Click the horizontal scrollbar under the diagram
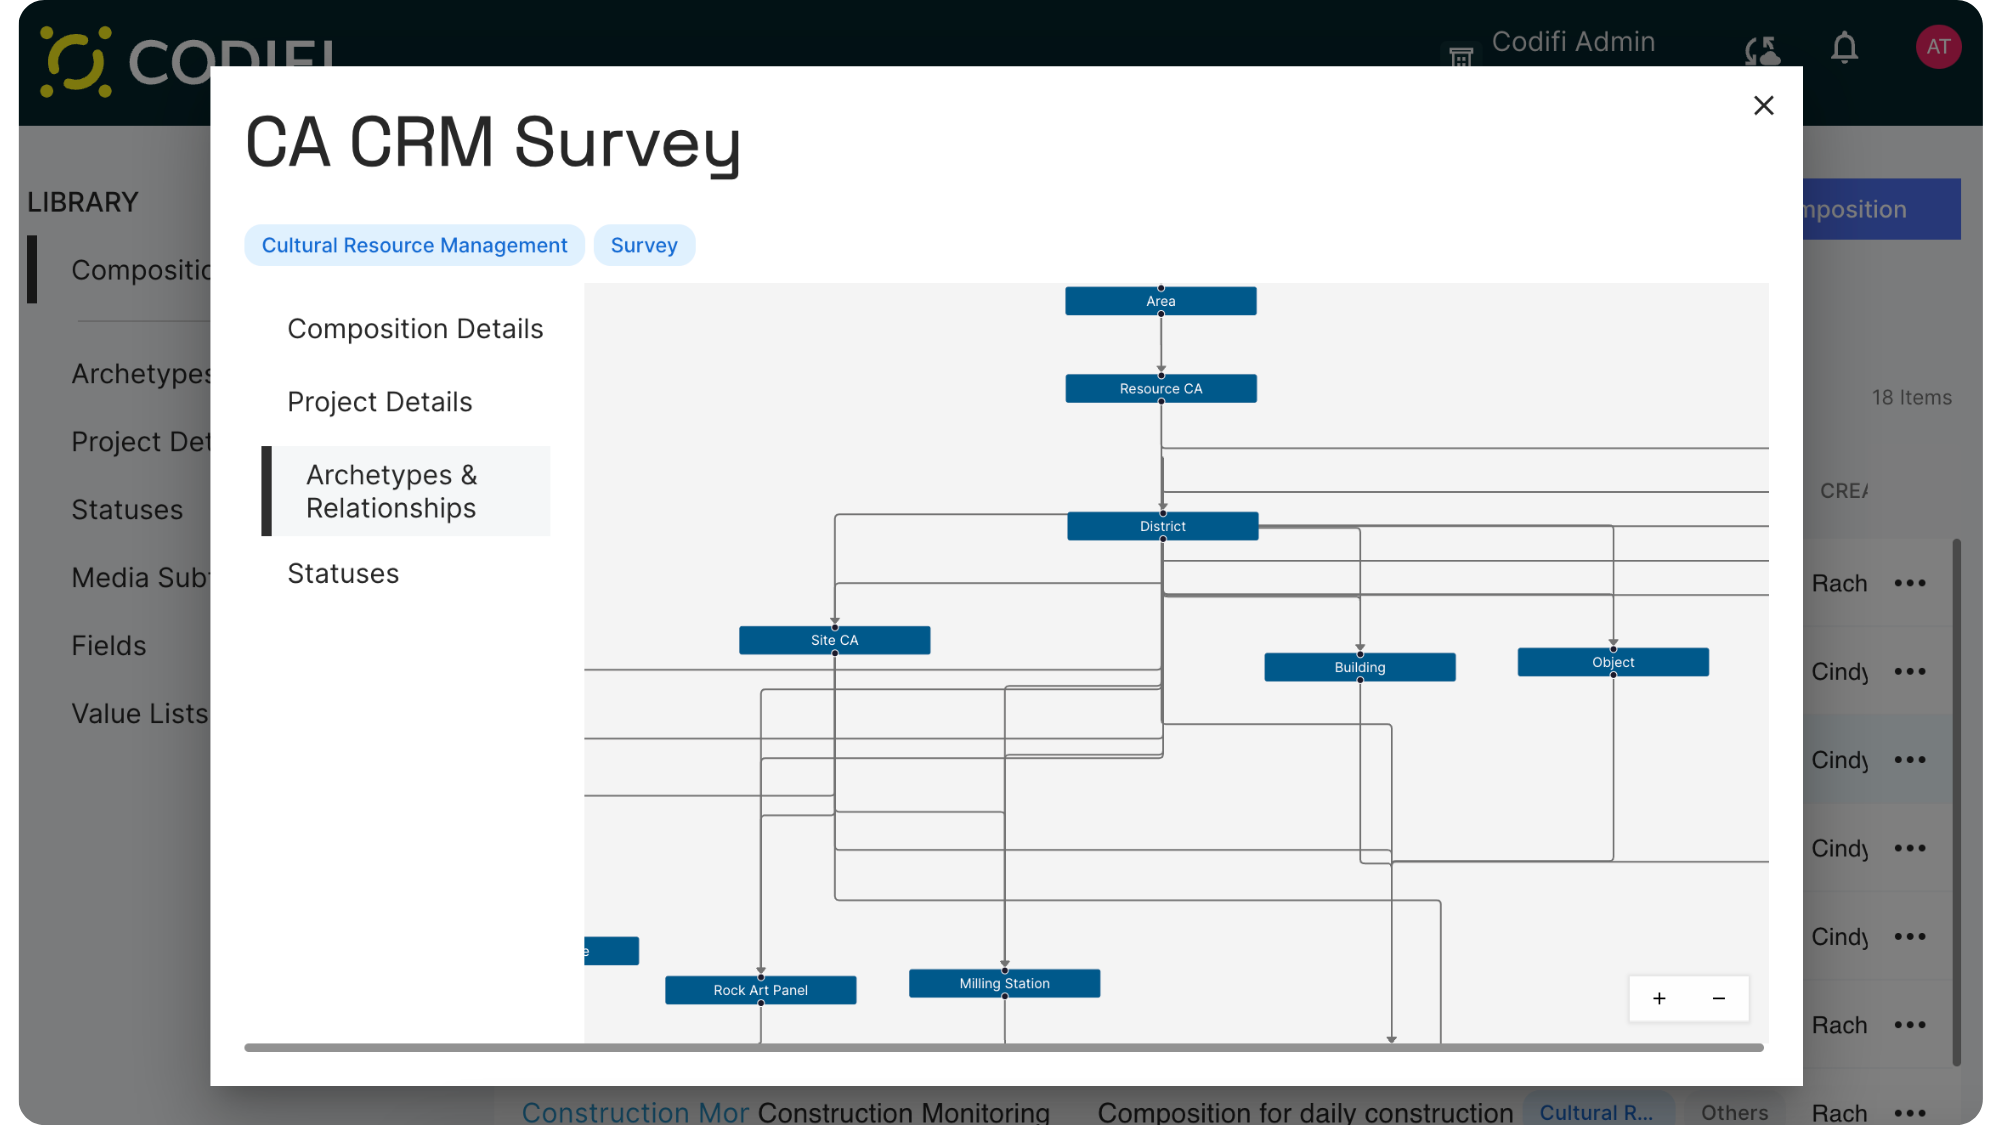The image size is (2000, 1125). click(x=1003, y=1047)
